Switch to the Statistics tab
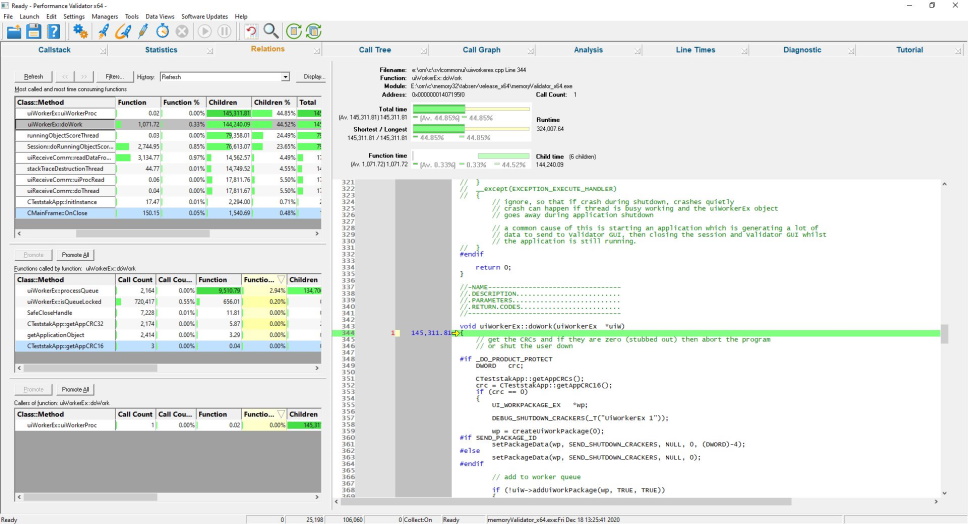The width and height of the screenshot is (968, 524). pyautogui.click(x=161, y=50)
